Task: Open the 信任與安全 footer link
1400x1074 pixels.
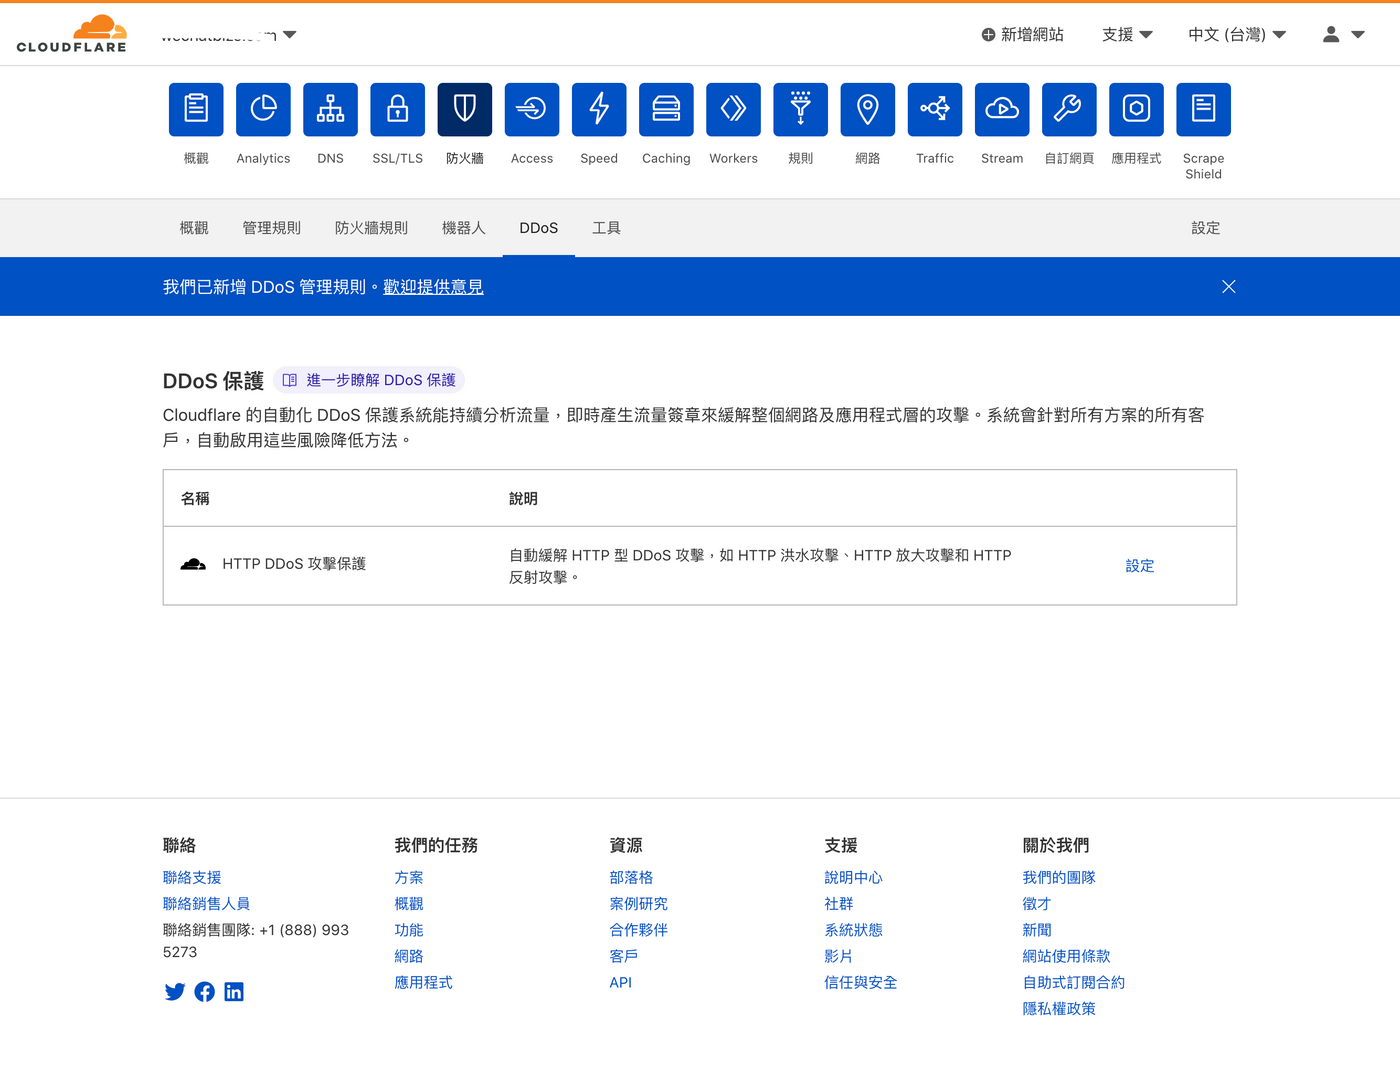Action: click(860, 983)
